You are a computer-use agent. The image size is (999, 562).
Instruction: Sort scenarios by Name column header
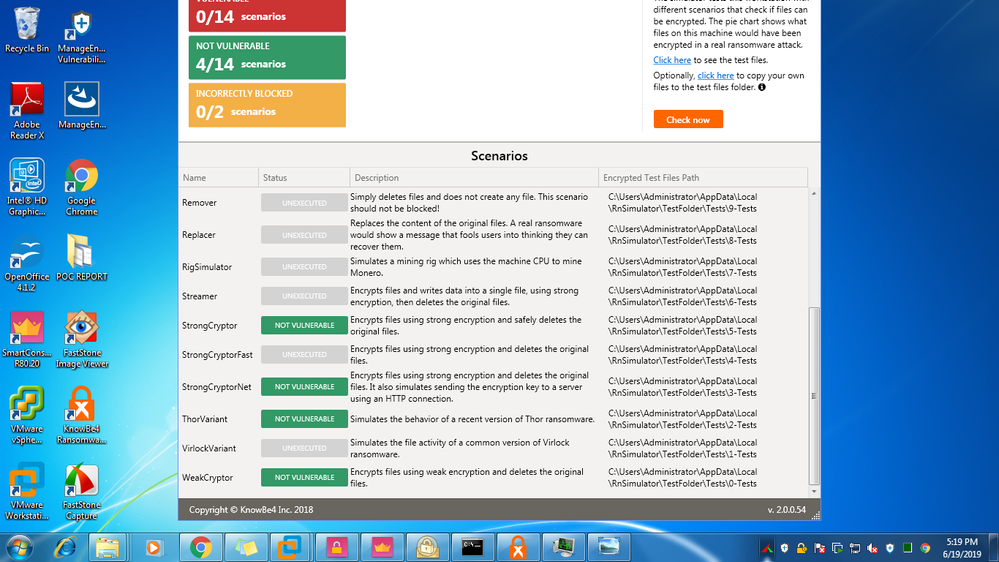[x=219, y=178]
